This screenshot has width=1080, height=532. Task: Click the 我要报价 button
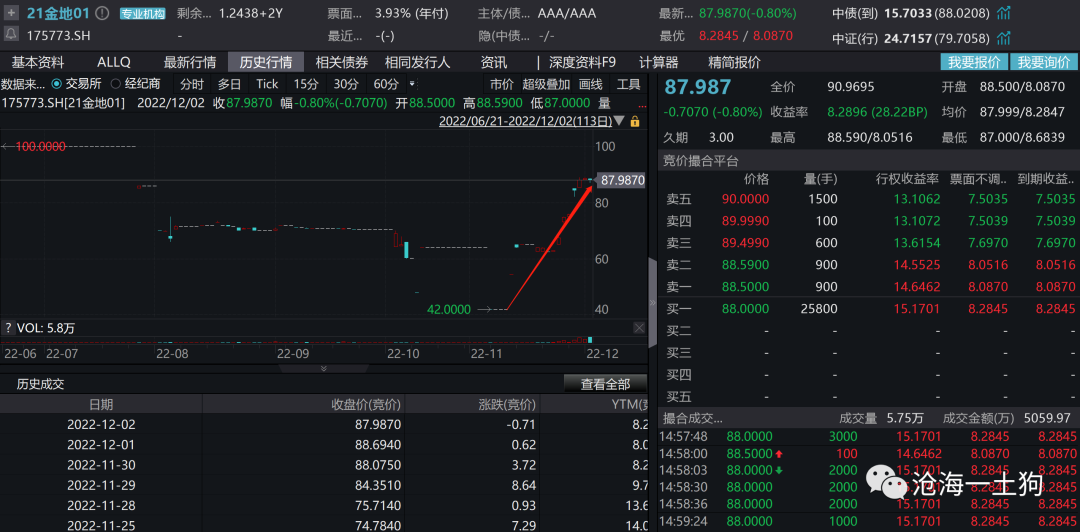click(x=973, y=62)
